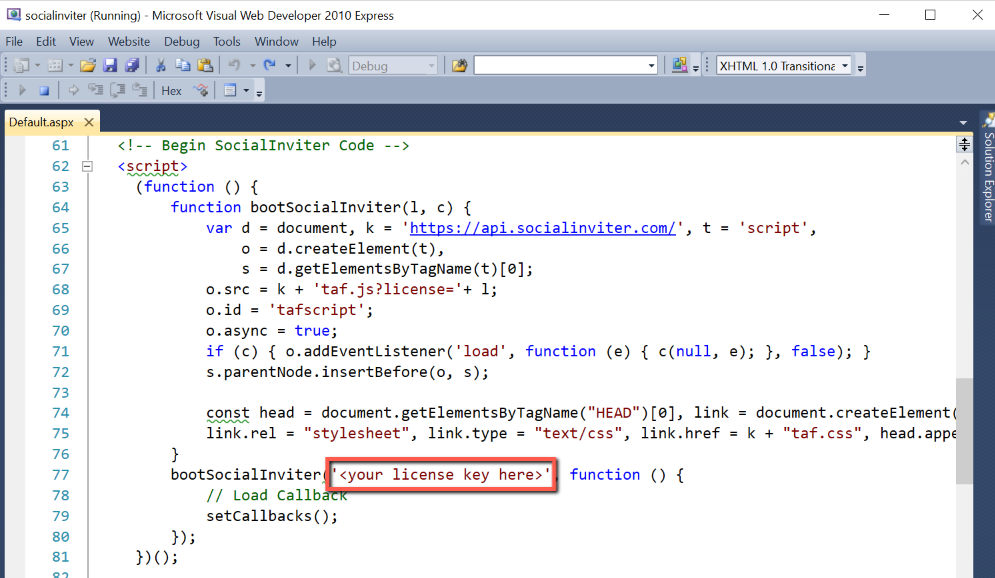Screen dimensions: 995x578
Task: Click the Step Over icon
Action: click(118, 91)
